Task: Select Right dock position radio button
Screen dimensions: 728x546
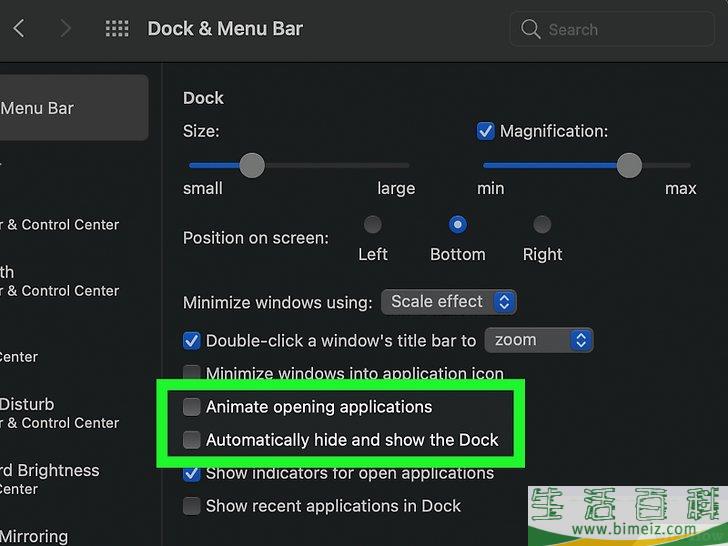Action: coord(542,225)
